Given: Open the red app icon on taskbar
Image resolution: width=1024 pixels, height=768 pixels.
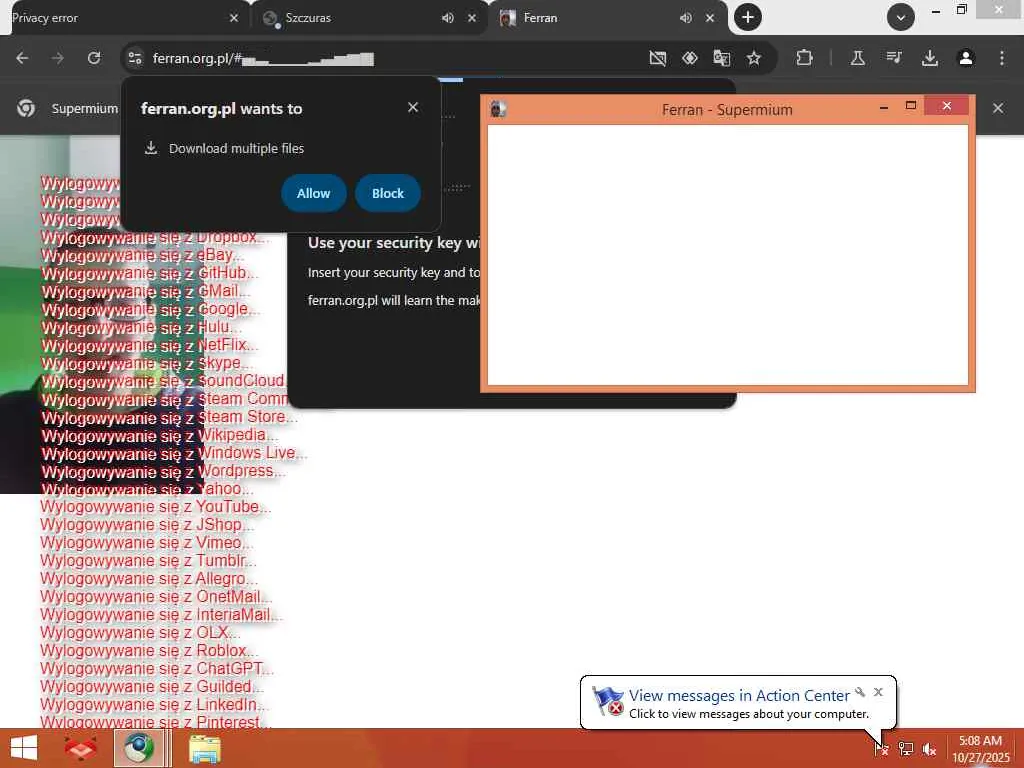Looking at the screenshot, I should pos(80,748).
